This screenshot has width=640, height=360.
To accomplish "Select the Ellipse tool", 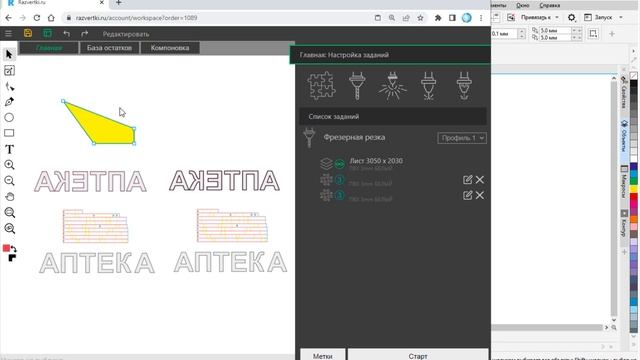I will click(9, 118).
